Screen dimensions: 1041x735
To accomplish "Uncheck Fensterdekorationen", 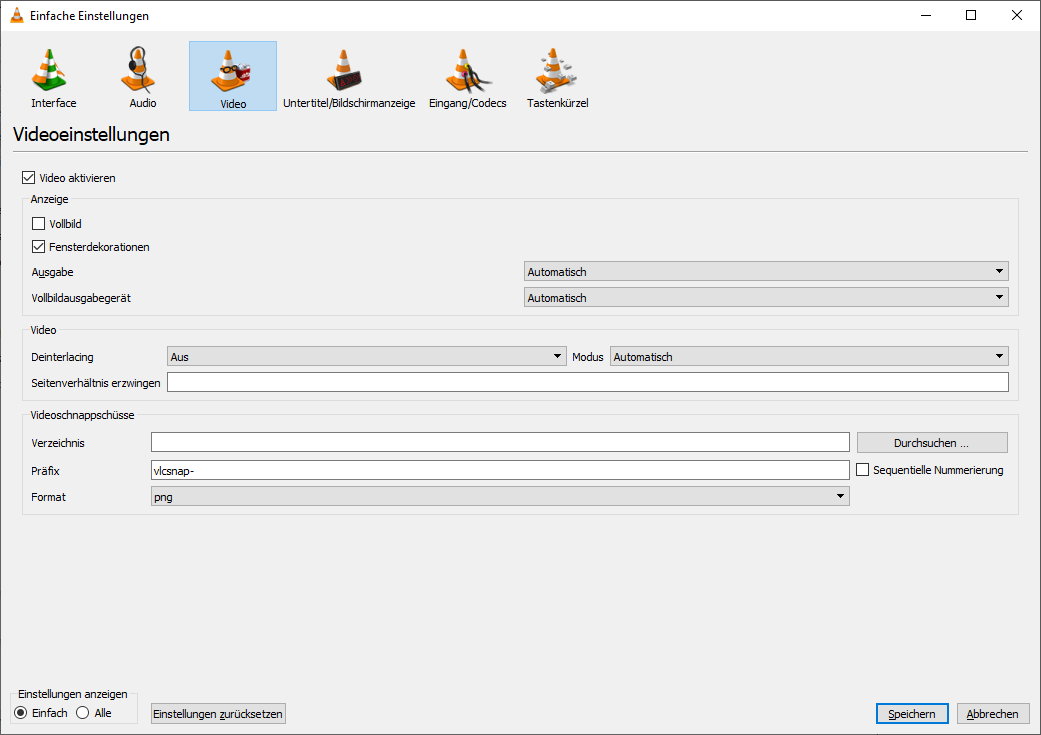I will 40,247.
